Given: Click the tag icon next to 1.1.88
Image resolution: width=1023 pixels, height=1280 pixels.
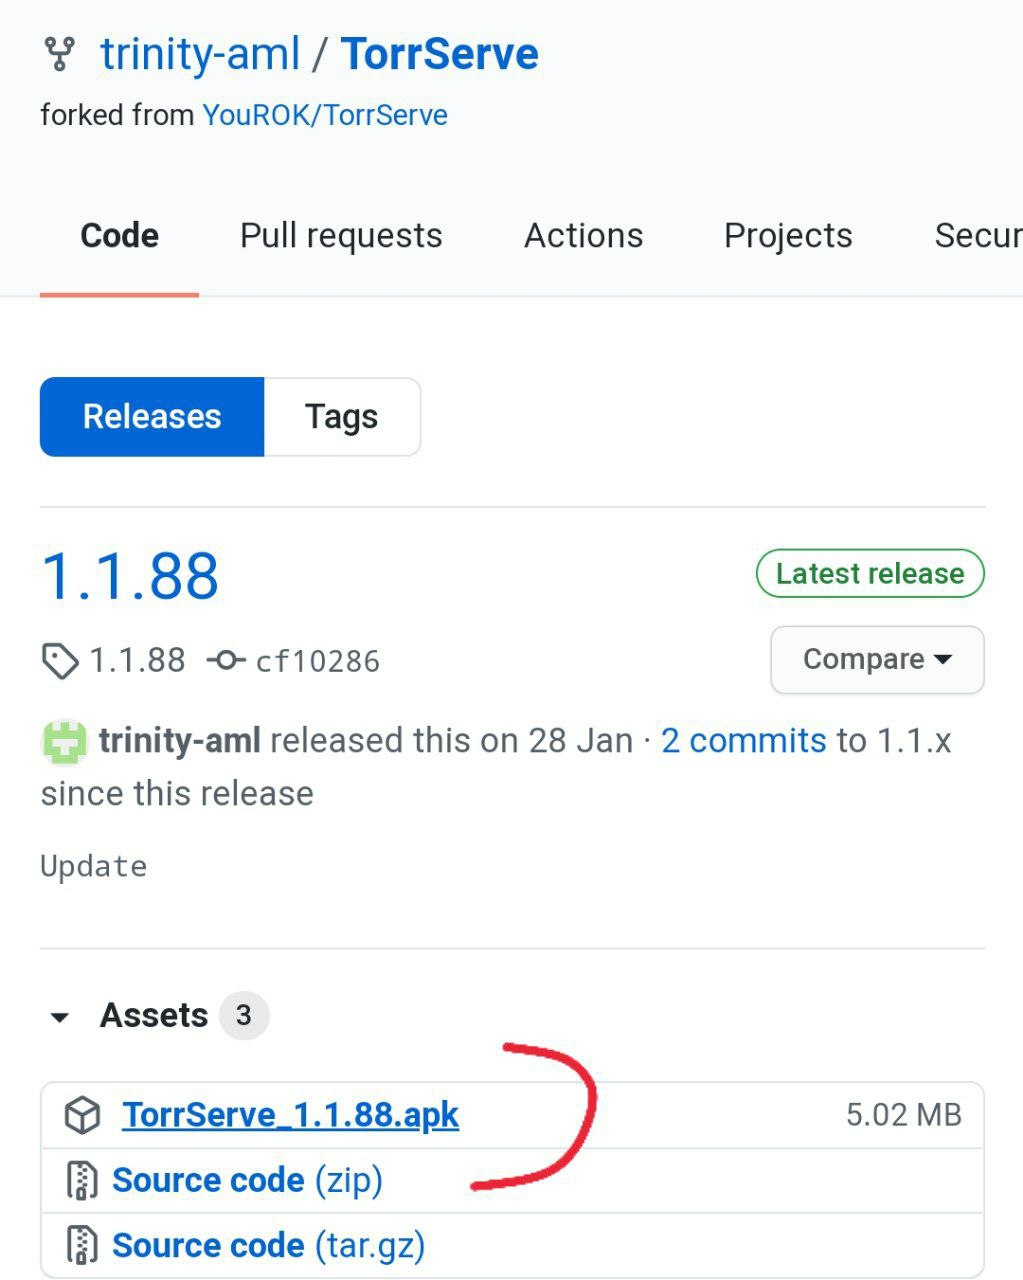Looking at the screenshot, I should tap(60, 661).
